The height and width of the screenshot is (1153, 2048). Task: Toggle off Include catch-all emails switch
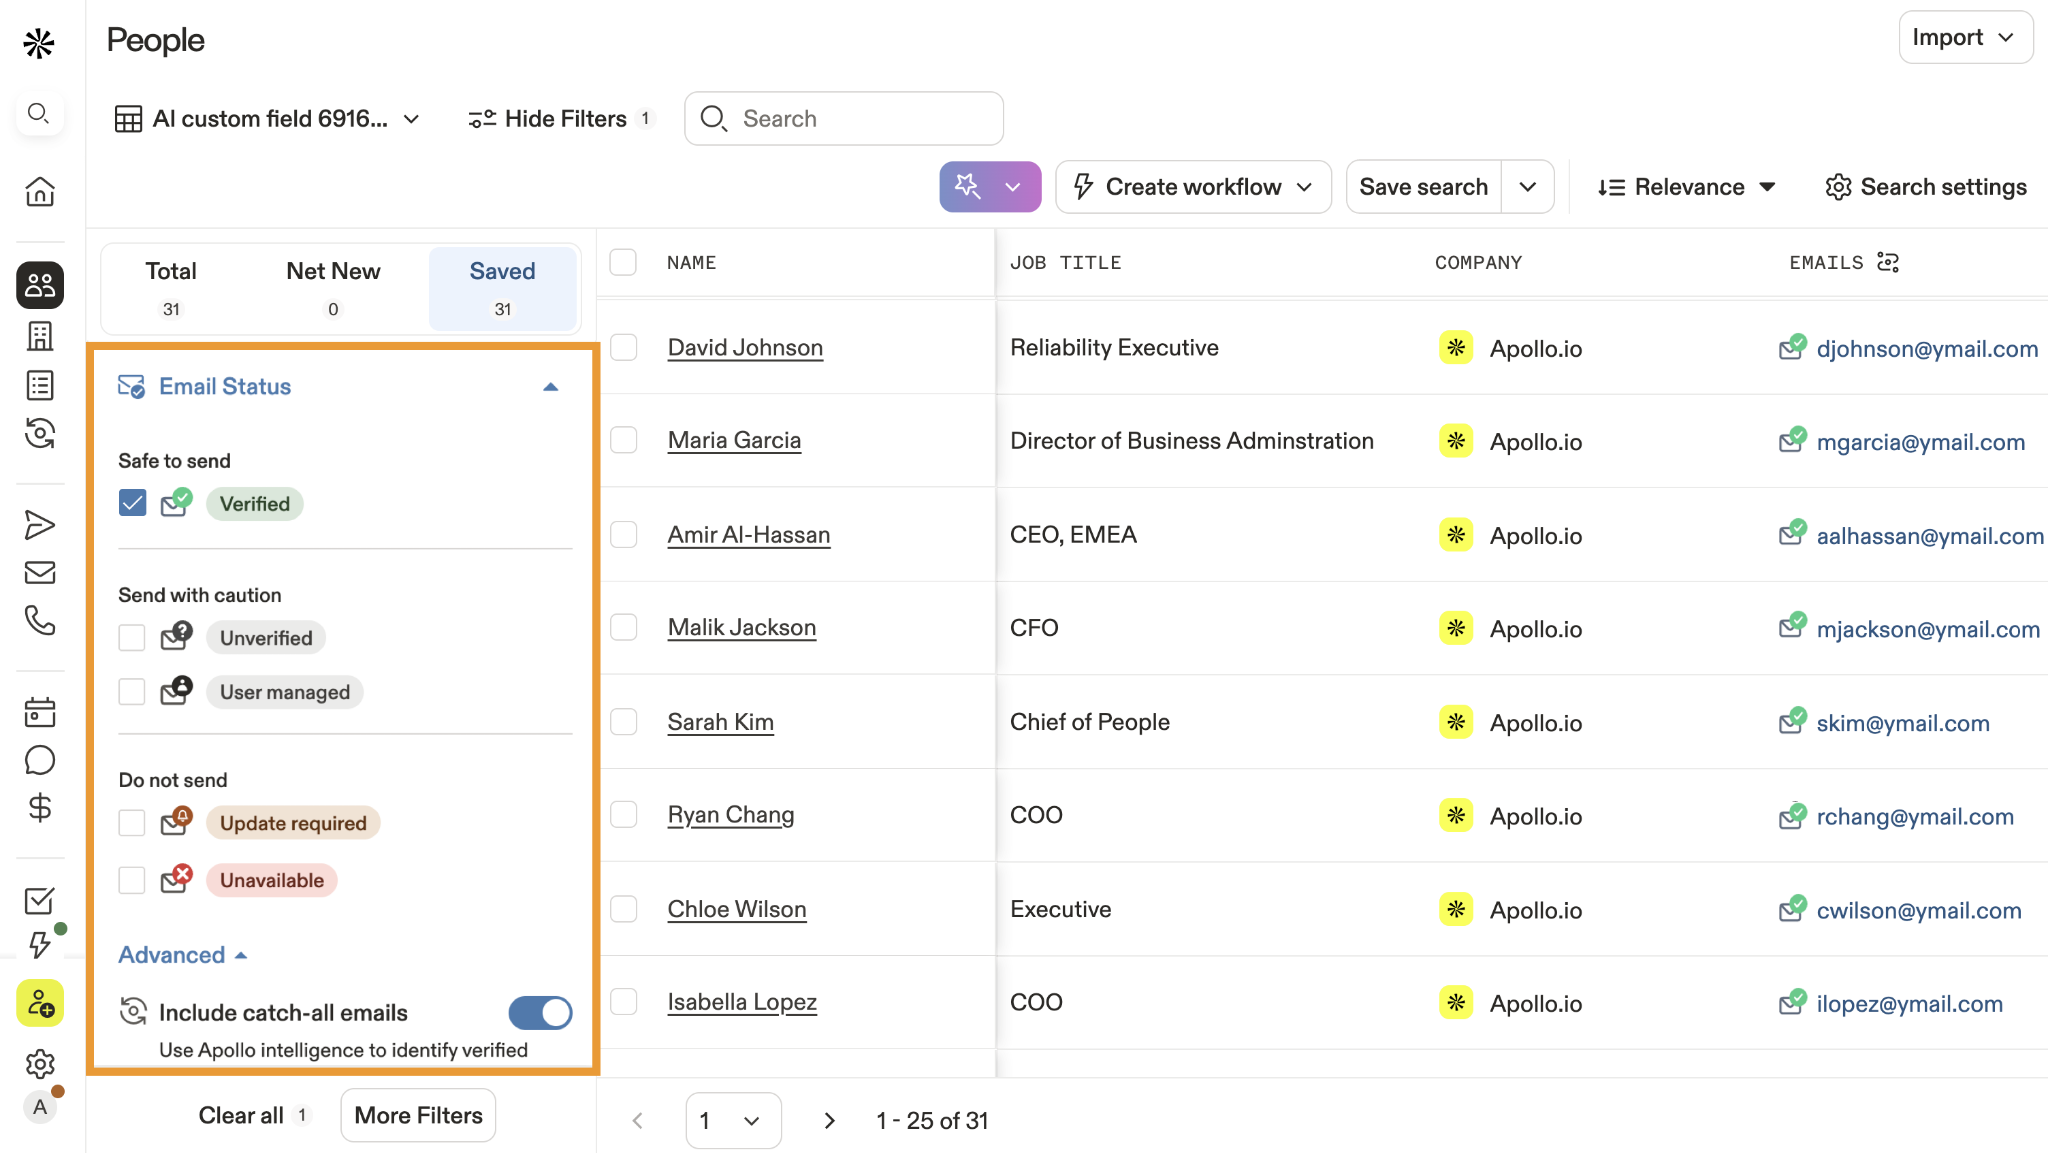coord(540,1012)
